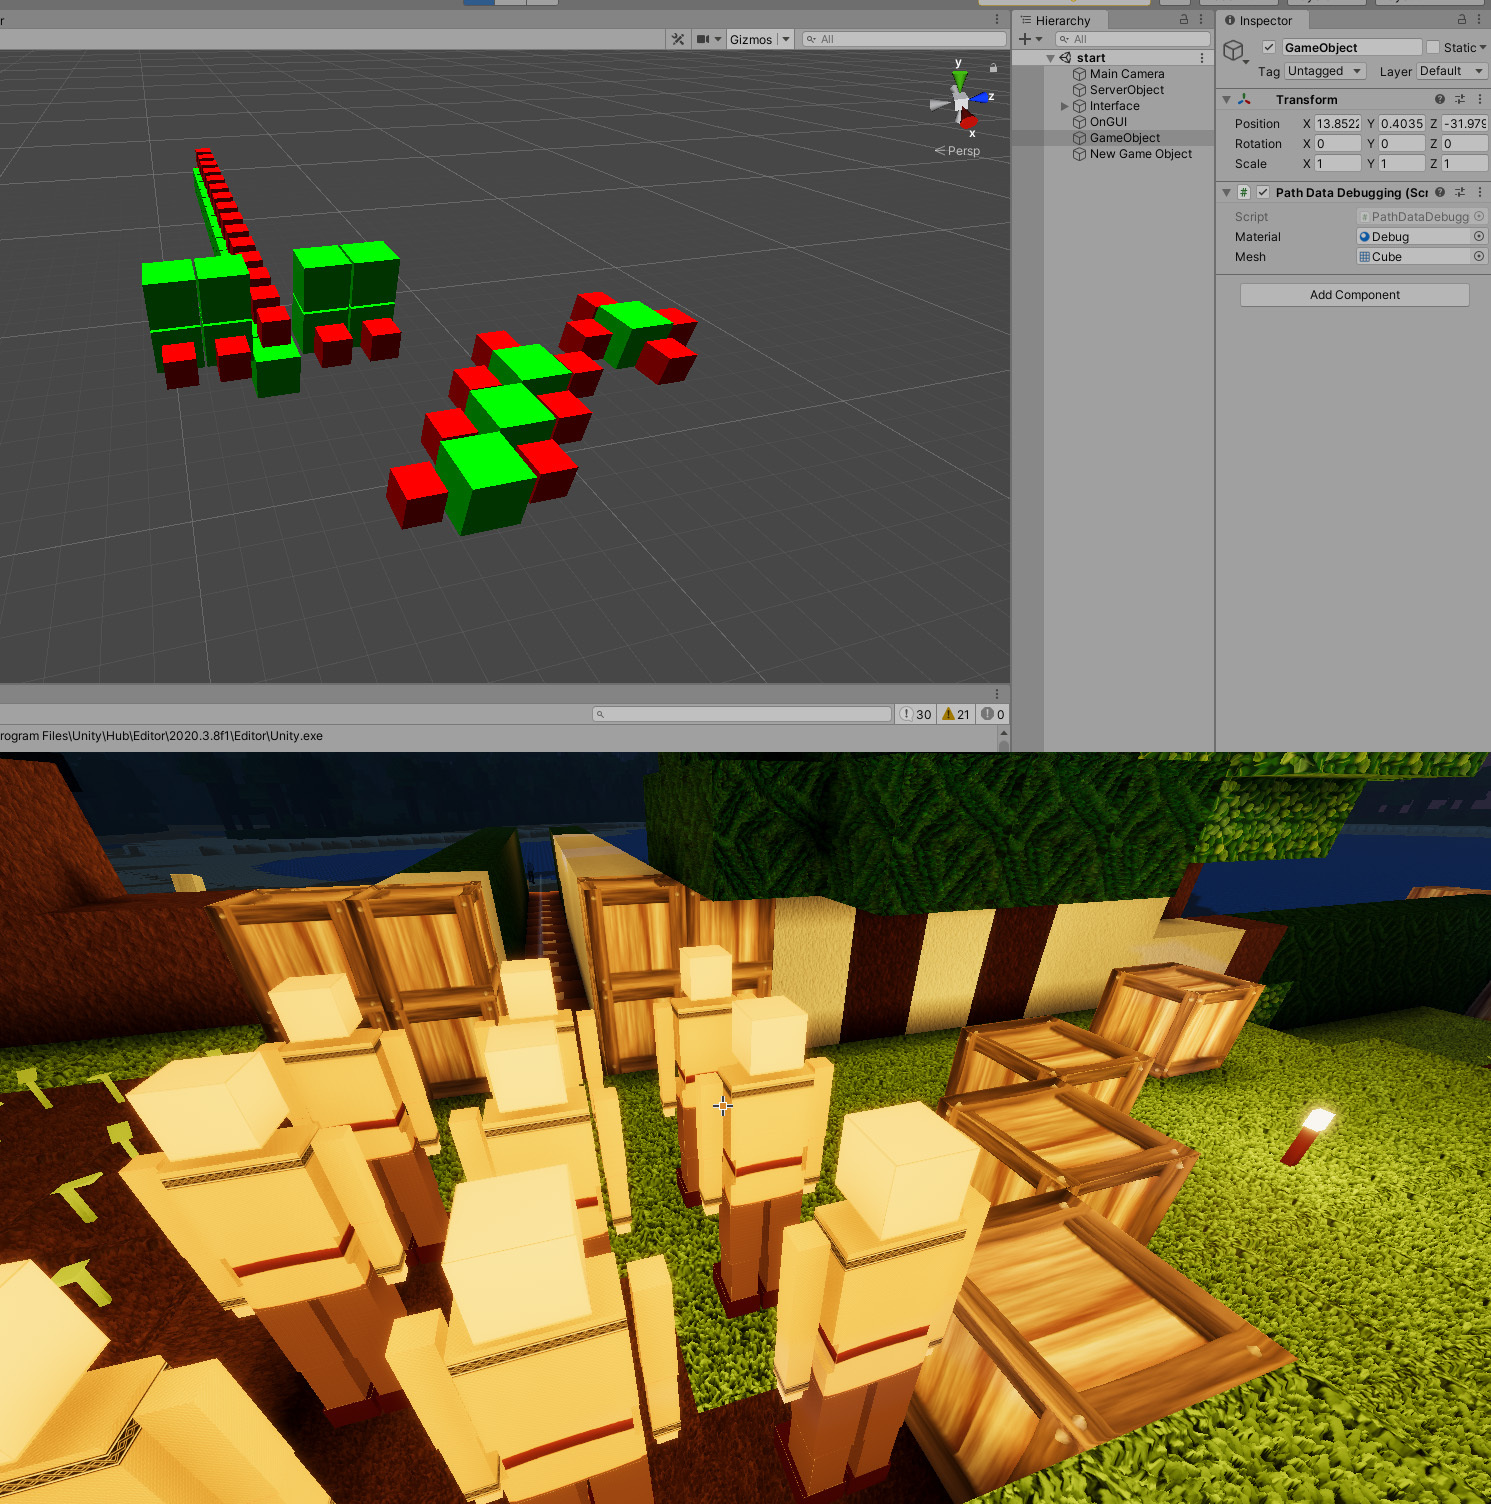Viewport: 1491px width, 1504px height.
Task: Click the Scene camera settings icon
Action: (x=703, y=39)
